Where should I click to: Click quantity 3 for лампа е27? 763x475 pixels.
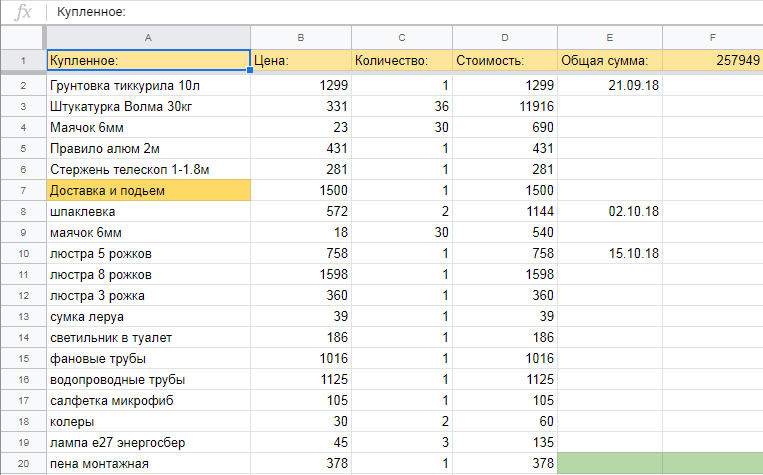tap(402, 442)
